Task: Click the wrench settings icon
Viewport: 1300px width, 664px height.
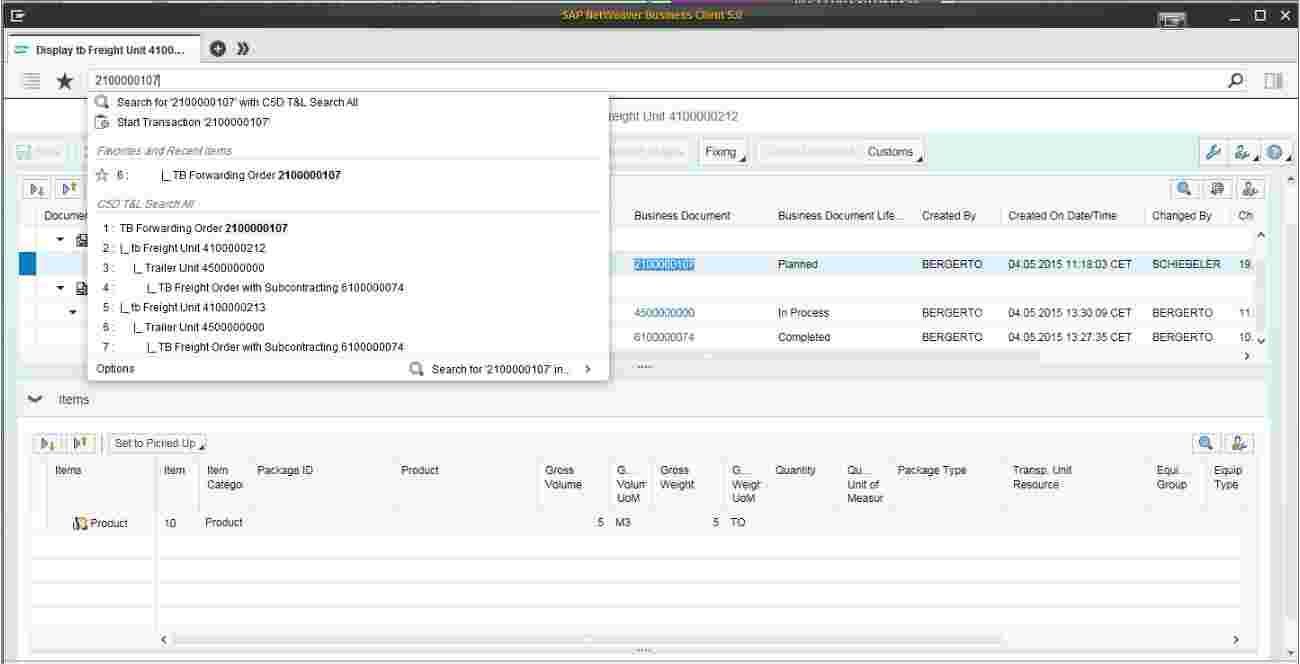Action: (x=1214, y=152)
